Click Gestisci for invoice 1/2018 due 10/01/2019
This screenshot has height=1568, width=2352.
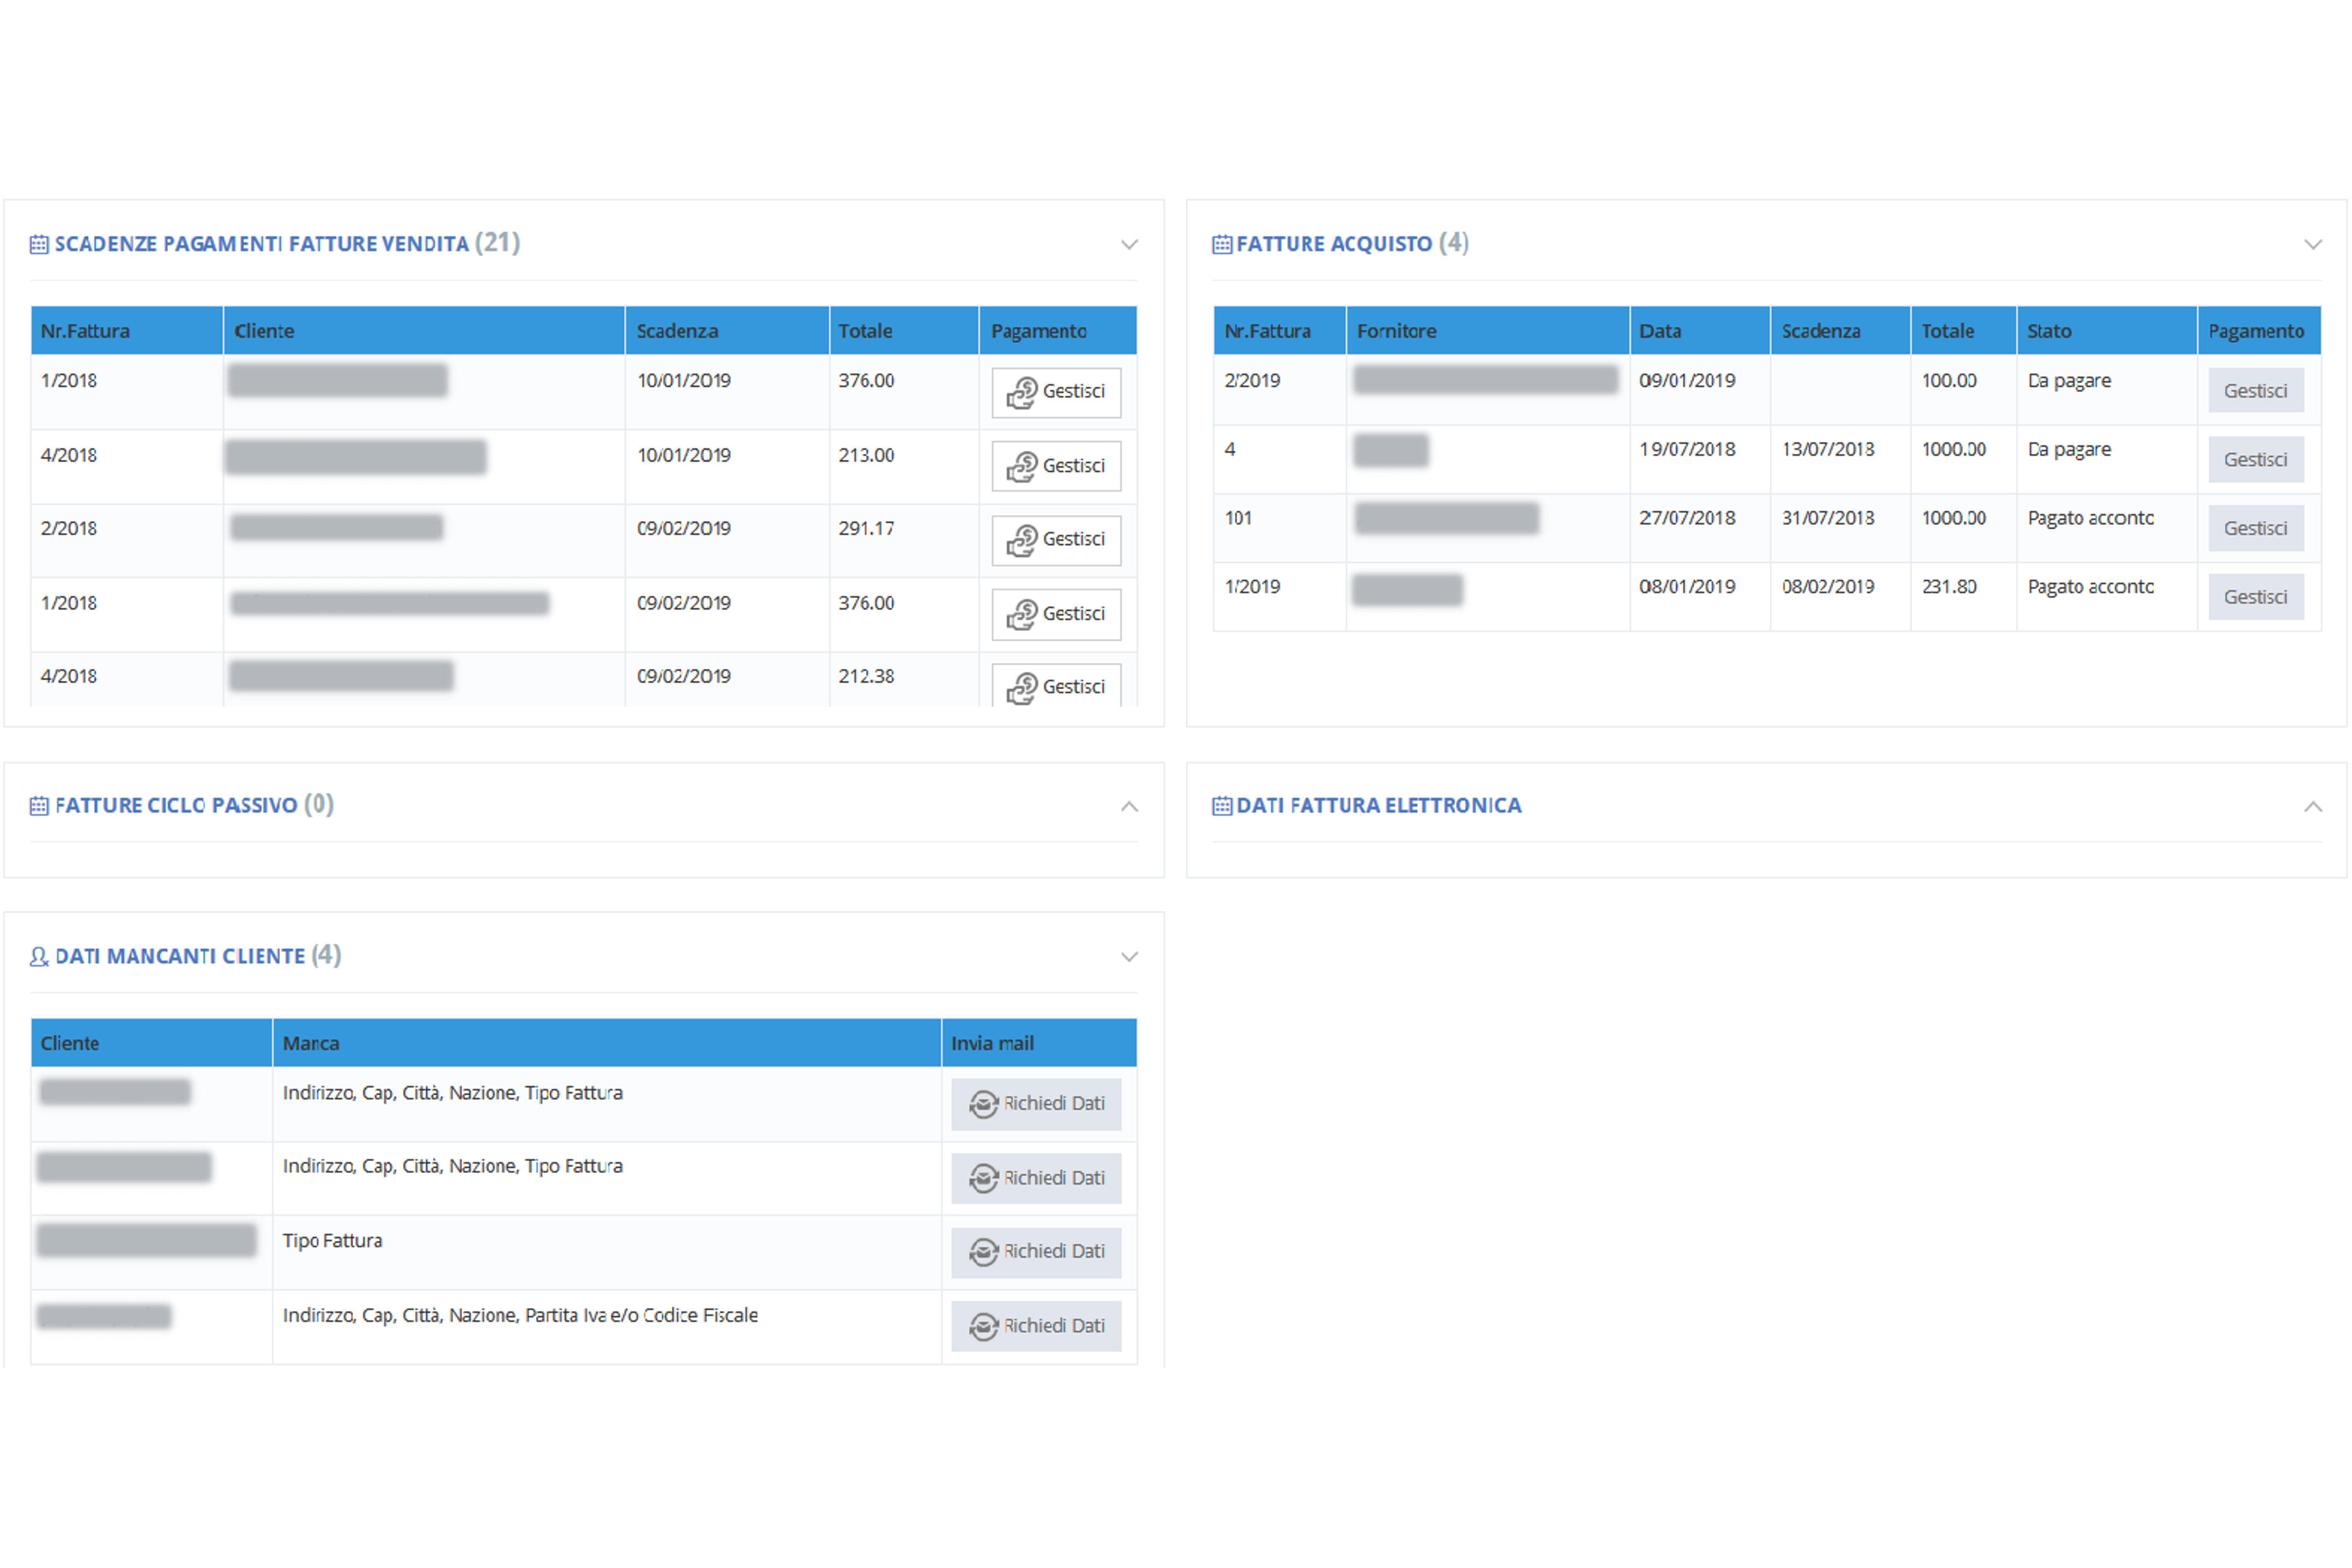[1056, 392]
